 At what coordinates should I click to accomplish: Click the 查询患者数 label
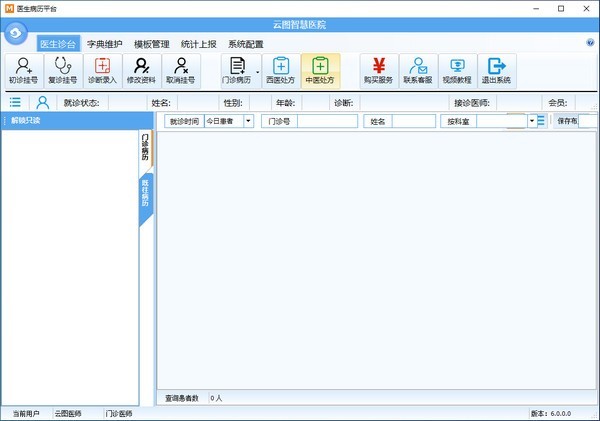182,398
